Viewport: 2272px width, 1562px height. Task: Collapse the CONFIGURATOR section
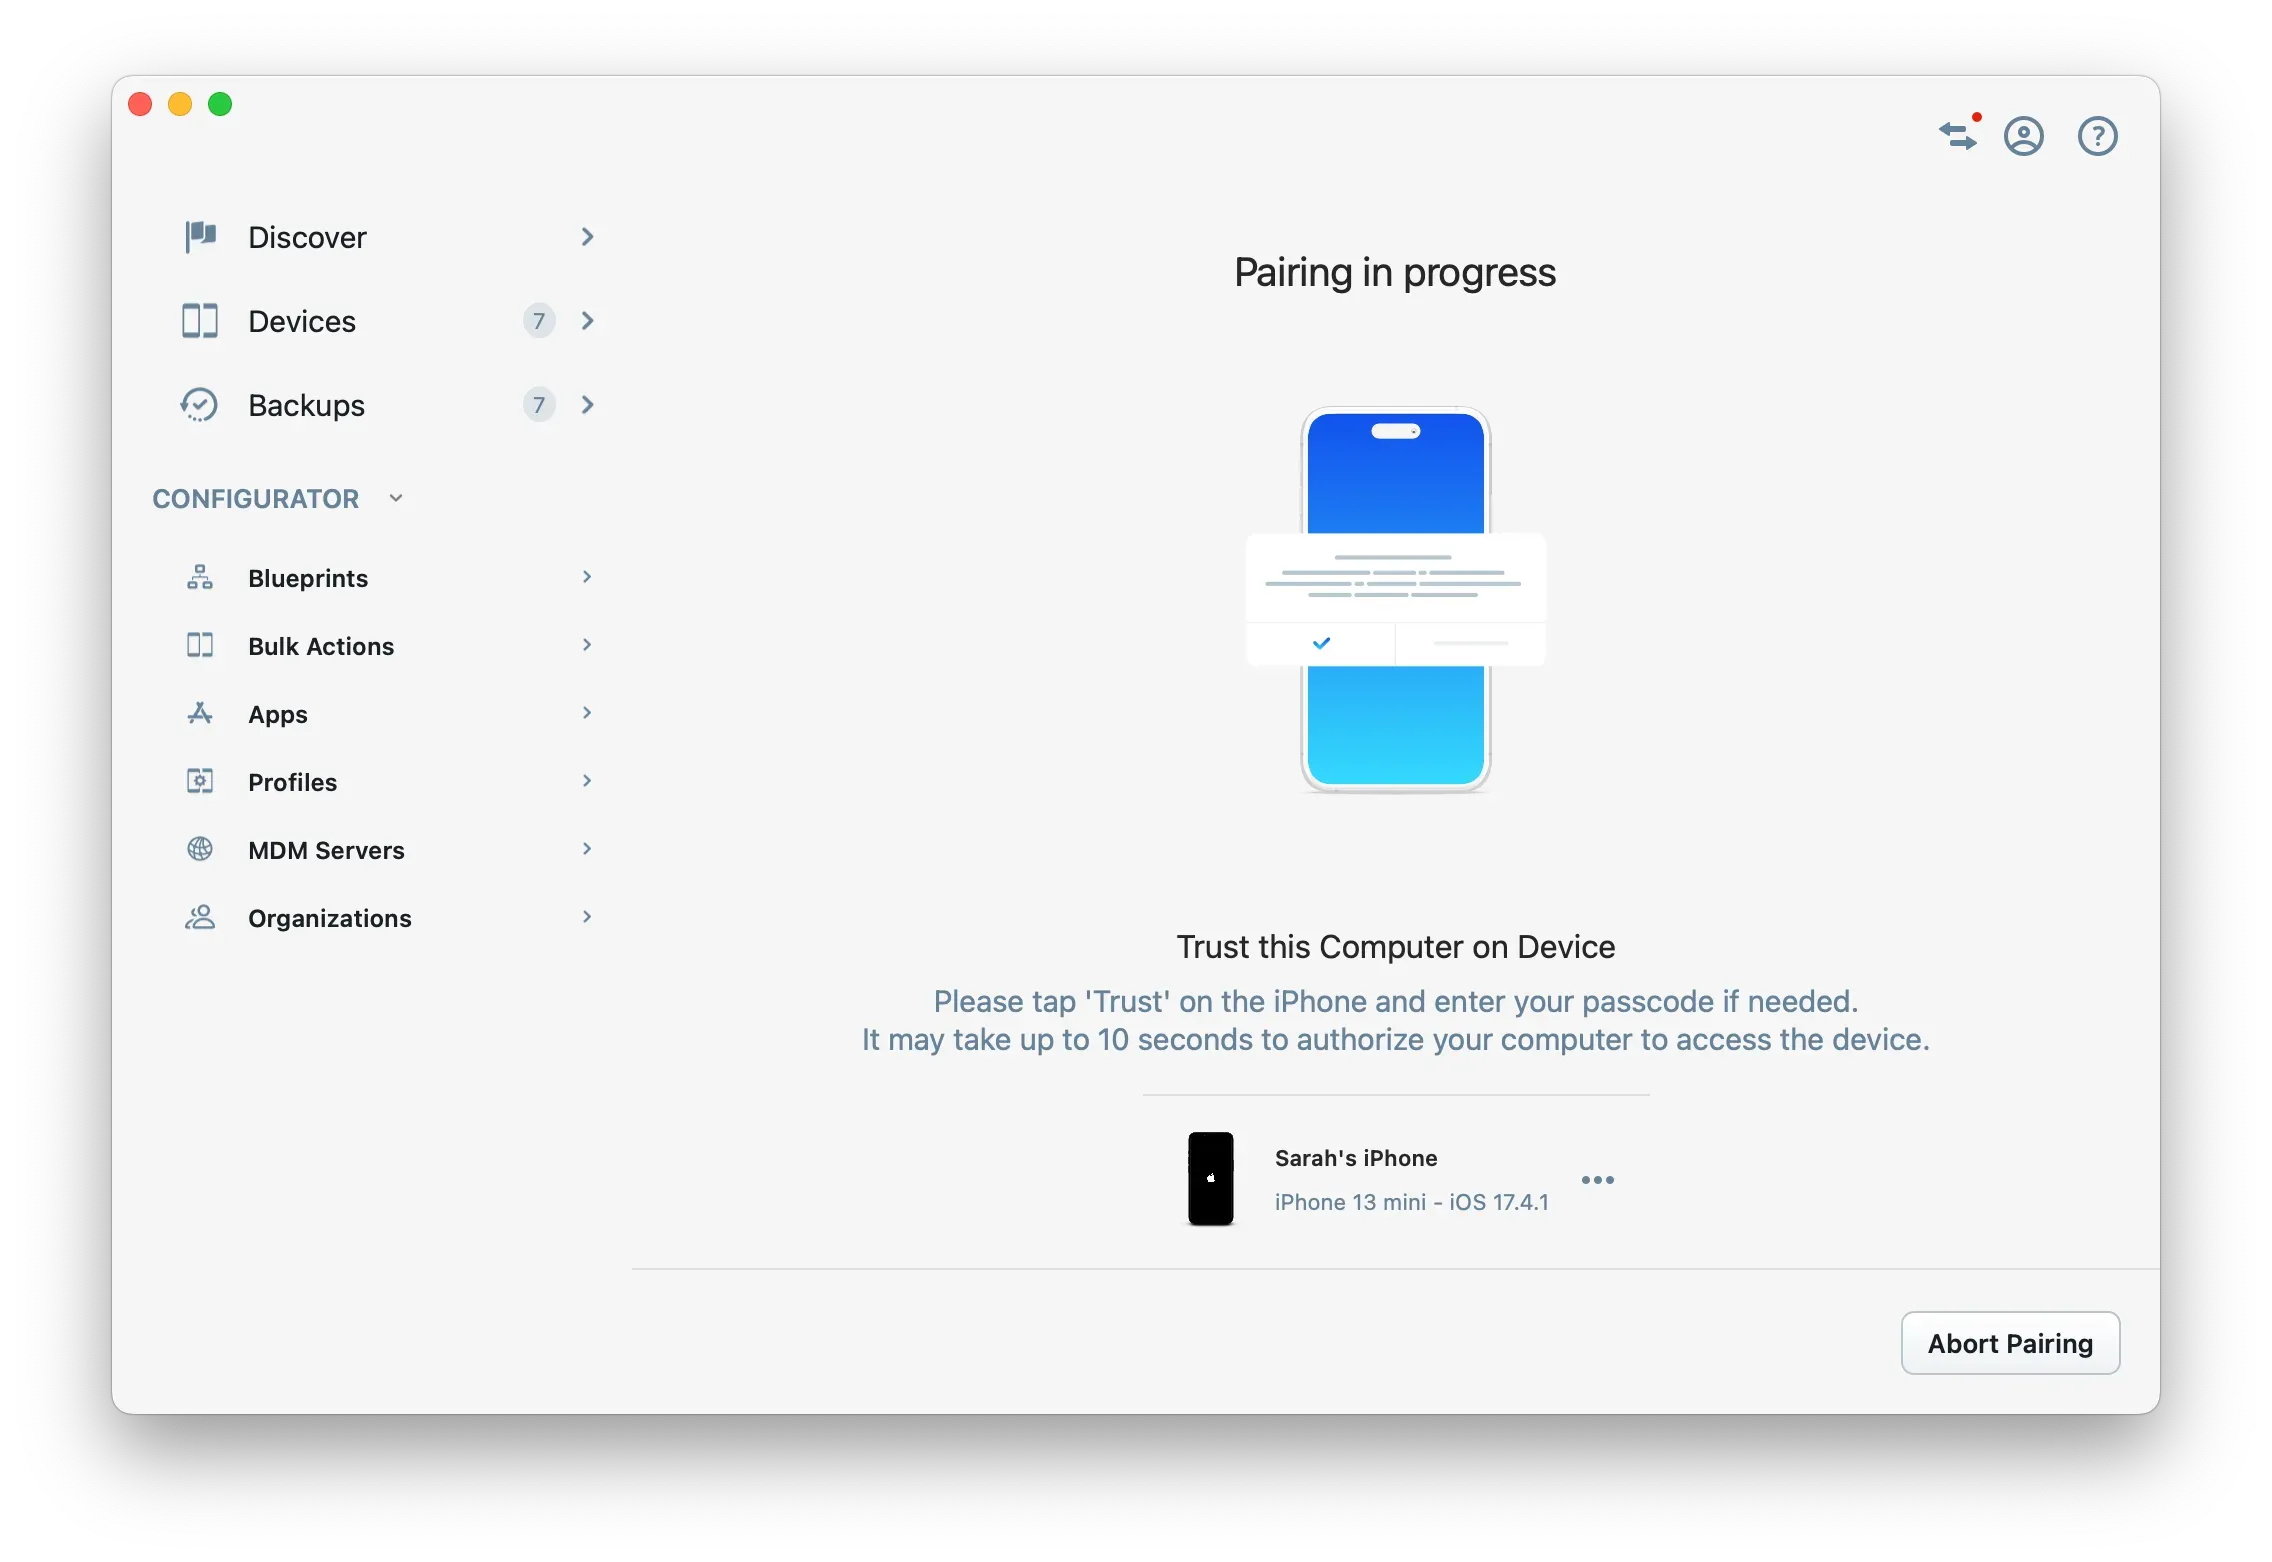point(395,497)
